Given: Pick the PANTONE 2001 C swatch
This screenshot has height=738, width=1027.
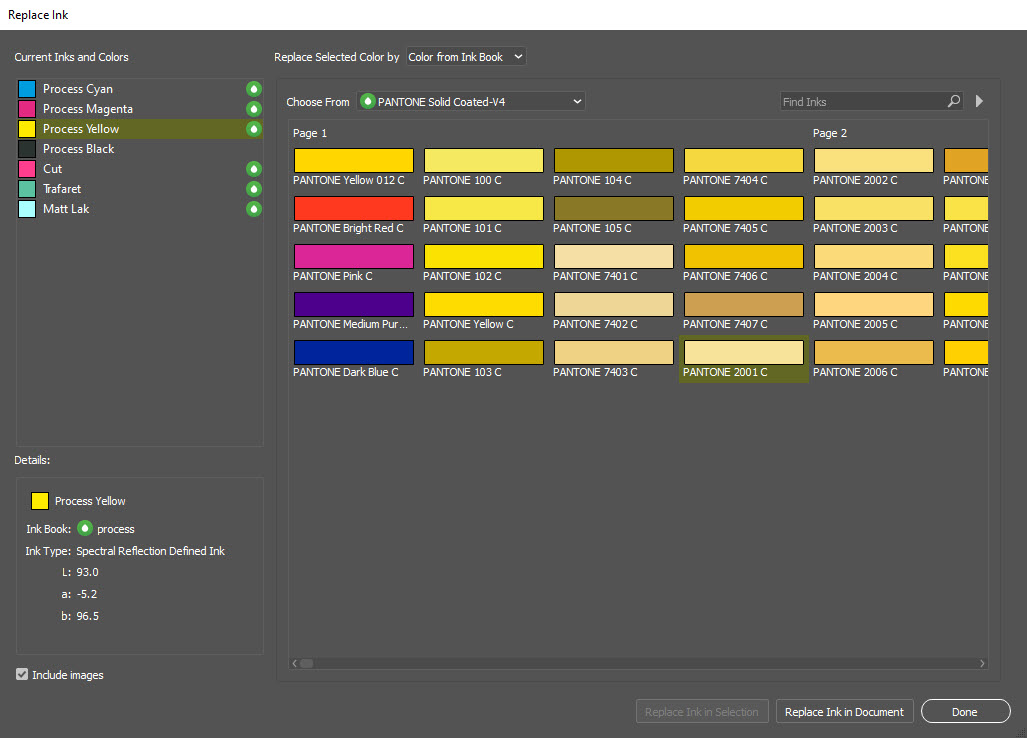Looking at the screenshot, I should click(743, 352).
